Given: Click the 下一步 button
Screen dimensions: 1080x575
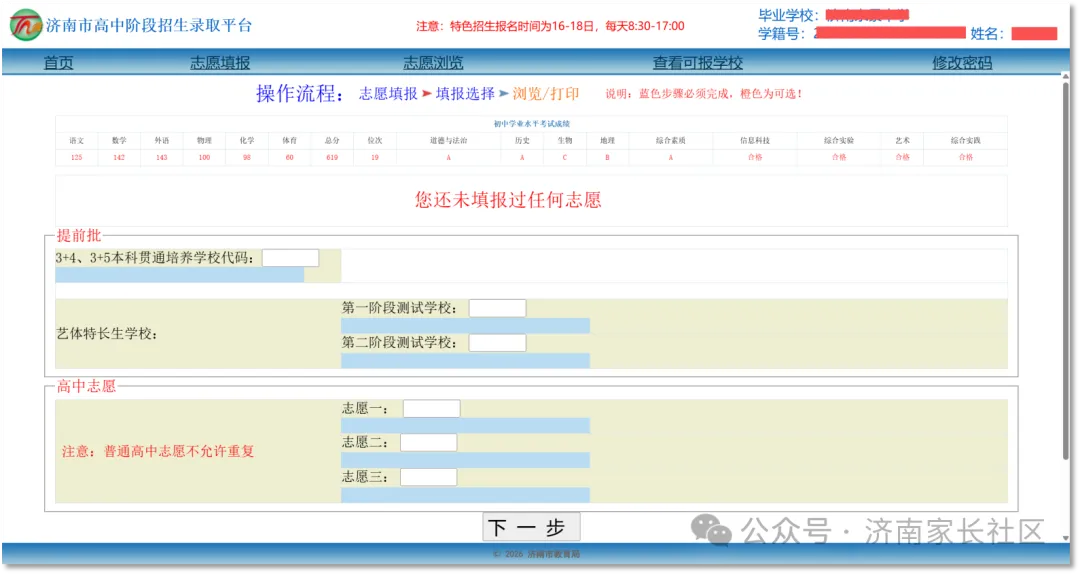Looking at the screenshot, I should tap(530, 527).
